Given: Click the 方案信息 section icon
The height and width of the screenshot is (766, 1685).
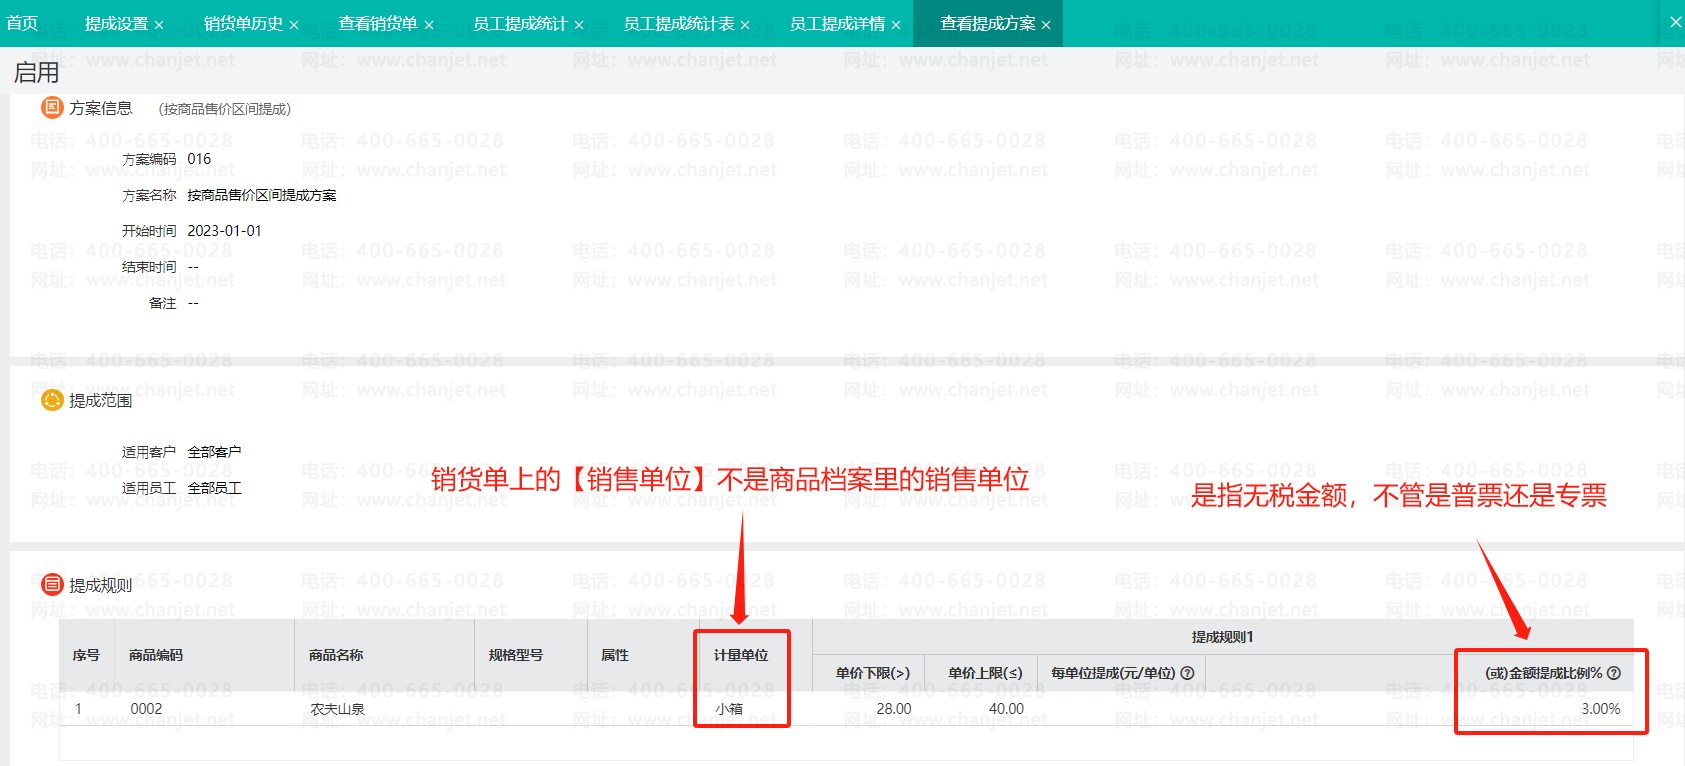Looking at the screenshot, I should click(x=52, y=107).
